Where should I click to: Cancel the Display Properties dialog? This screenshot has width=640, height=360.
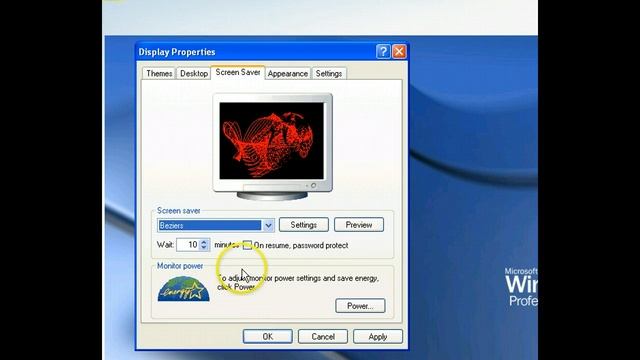pyautogui.click(x=323, y=336)
